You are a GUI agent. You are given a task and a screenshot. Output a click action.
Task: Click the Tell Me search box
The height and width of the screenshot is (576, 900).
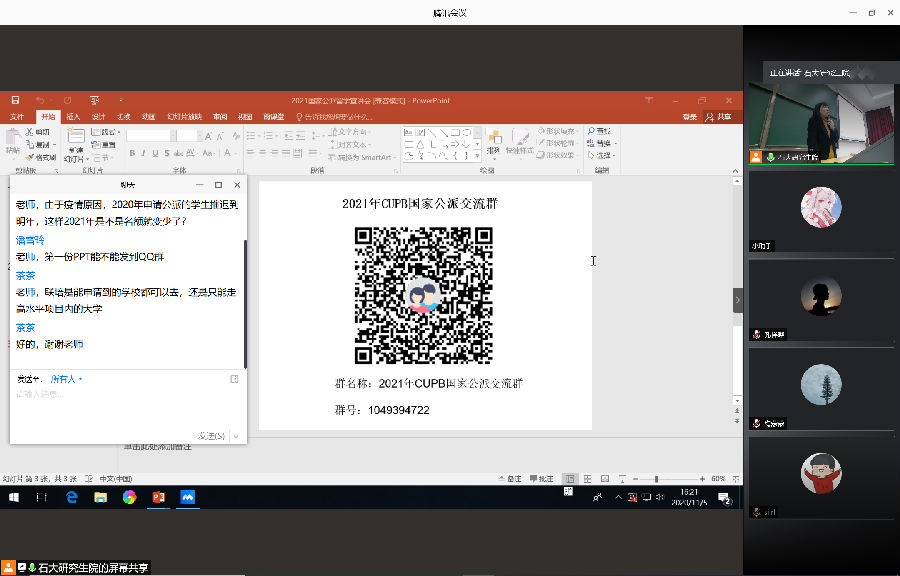pyautogui.click(x=334, y=116)
